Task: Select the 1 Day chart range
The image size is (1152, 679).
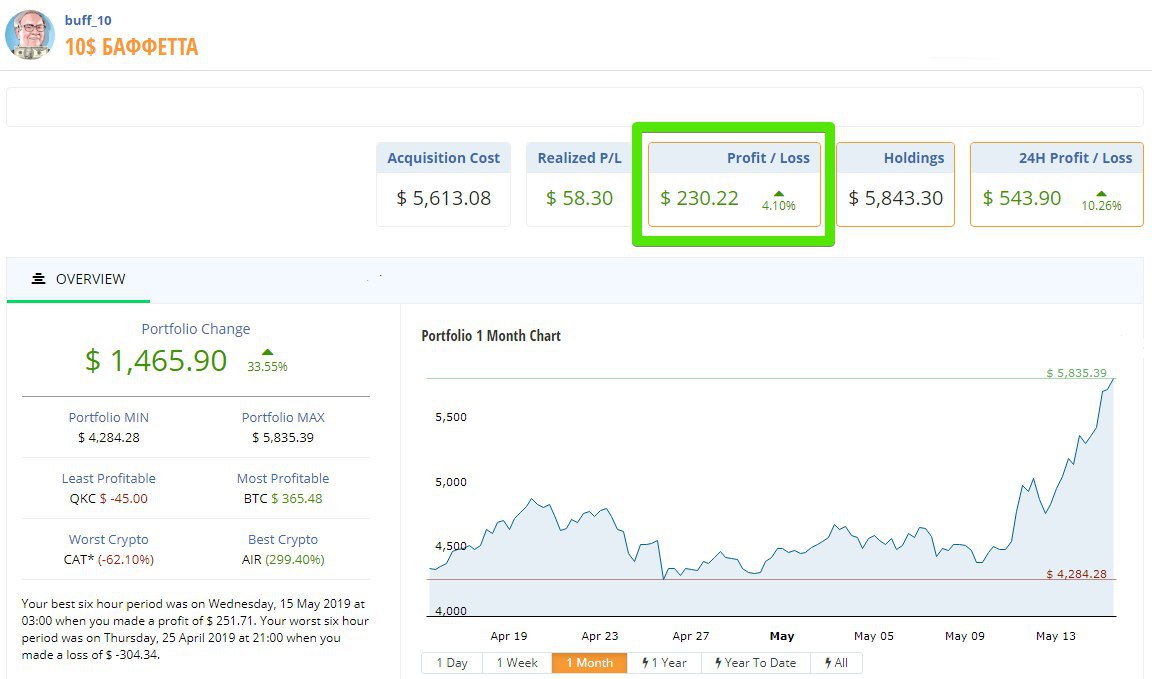Action: (452, 663)
